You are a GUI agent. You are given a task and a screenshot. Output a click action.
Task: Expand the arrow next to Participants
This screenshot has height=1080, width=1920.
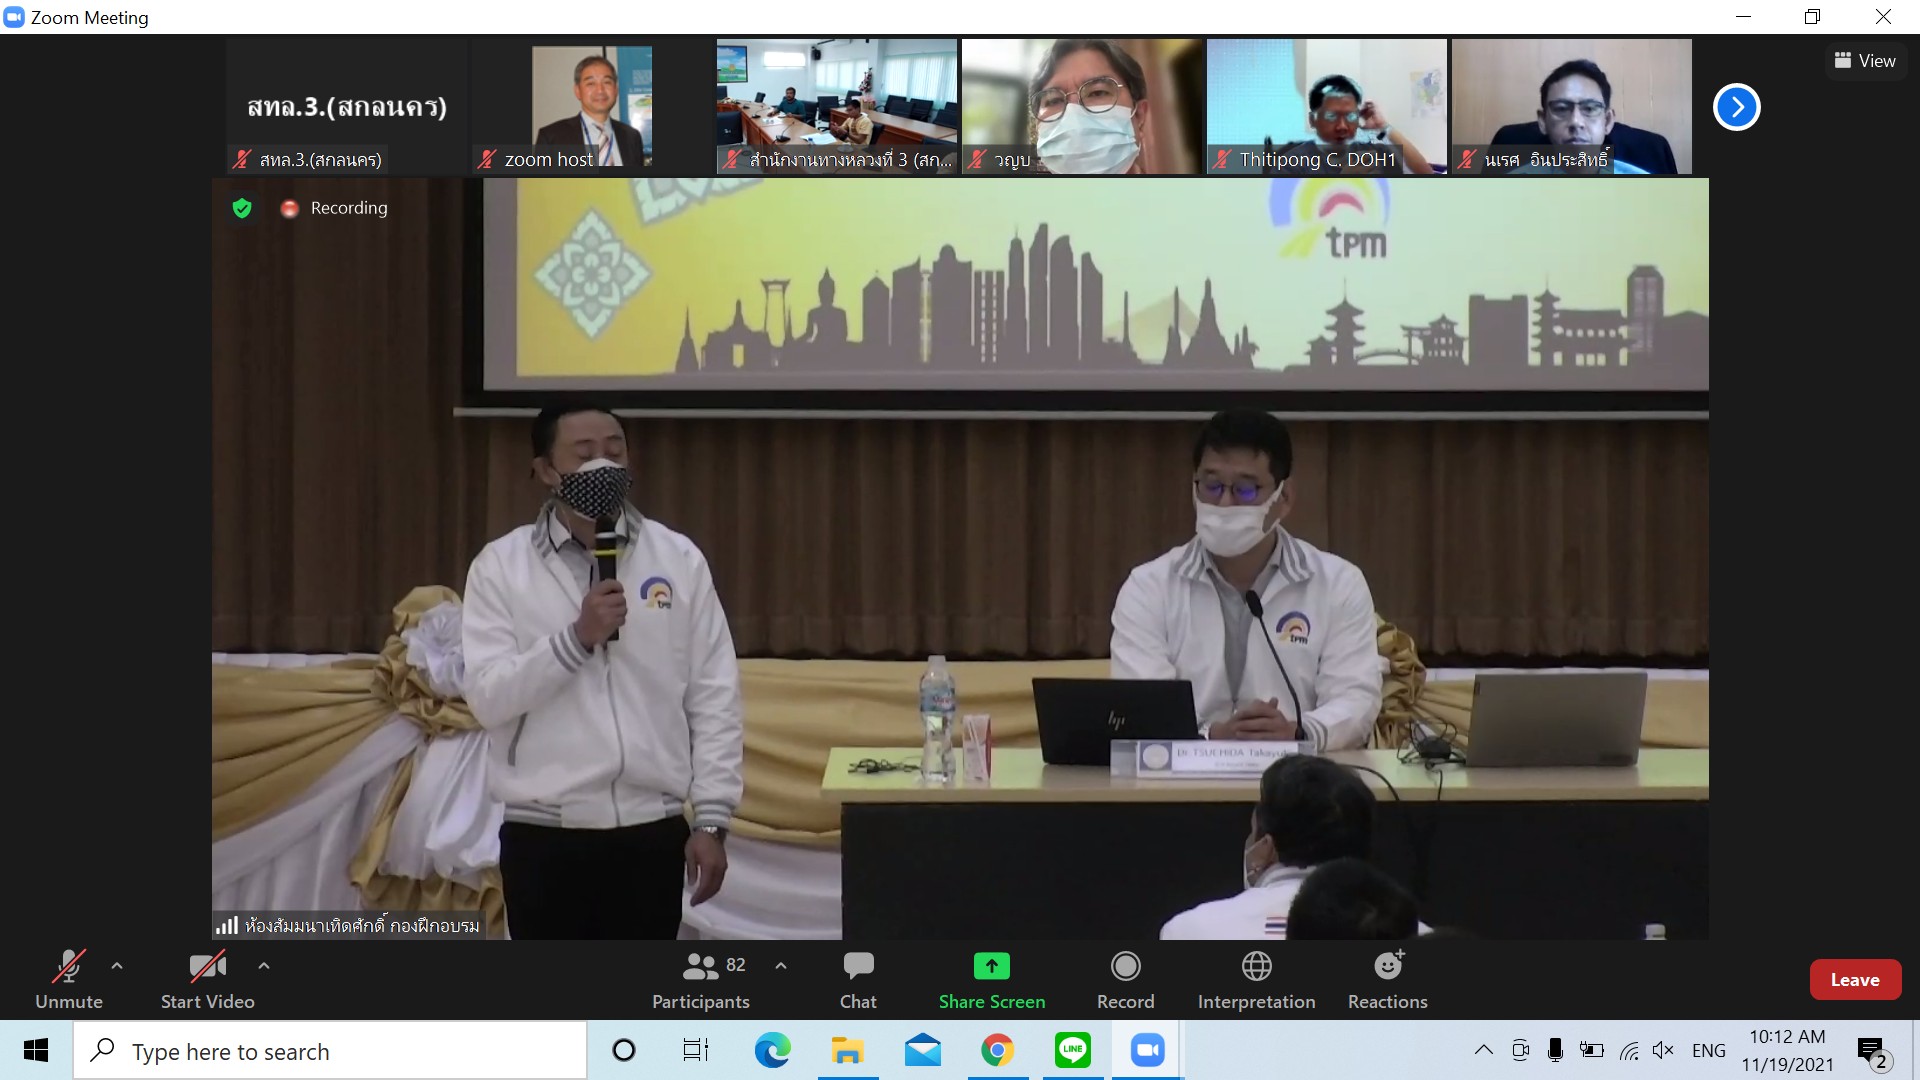[x=781, y=966]
